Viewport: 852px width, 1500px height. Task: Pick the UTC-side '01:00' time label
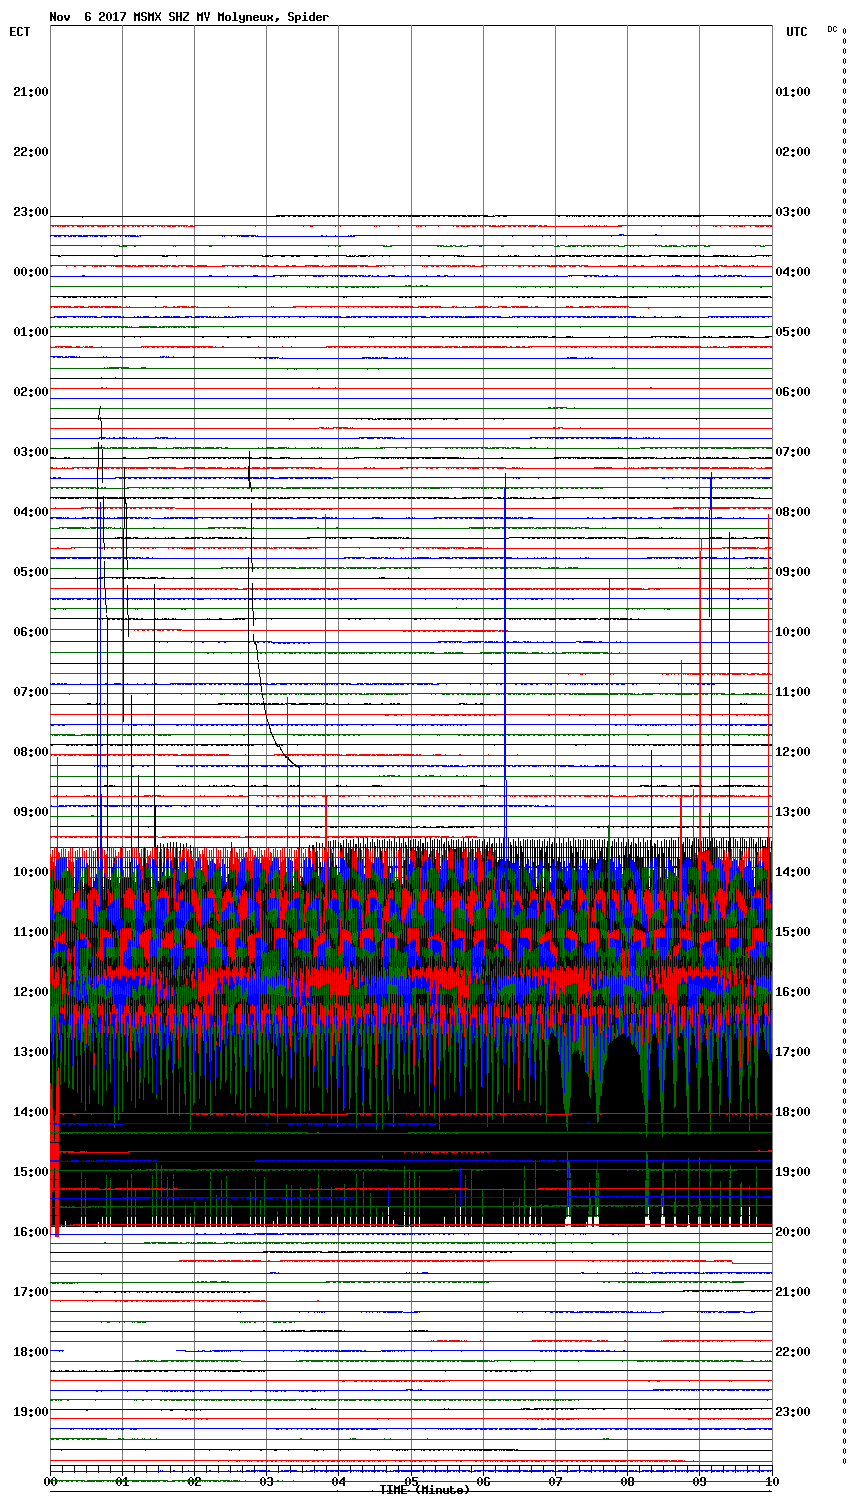click(x=793, y=92)
